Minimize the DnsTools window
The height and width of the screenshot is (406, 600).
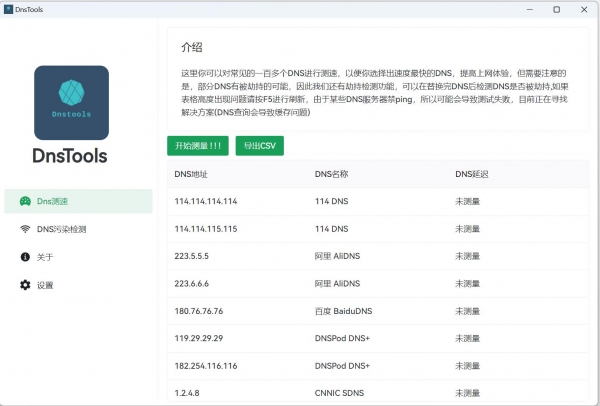pos(530,10)
